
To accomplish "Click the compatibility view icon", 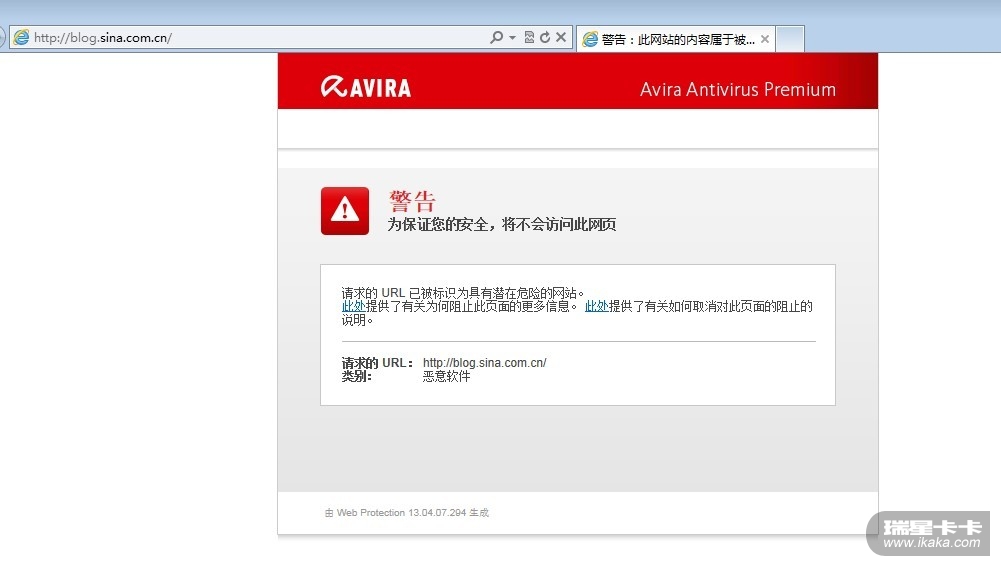I will coord(529,38).
